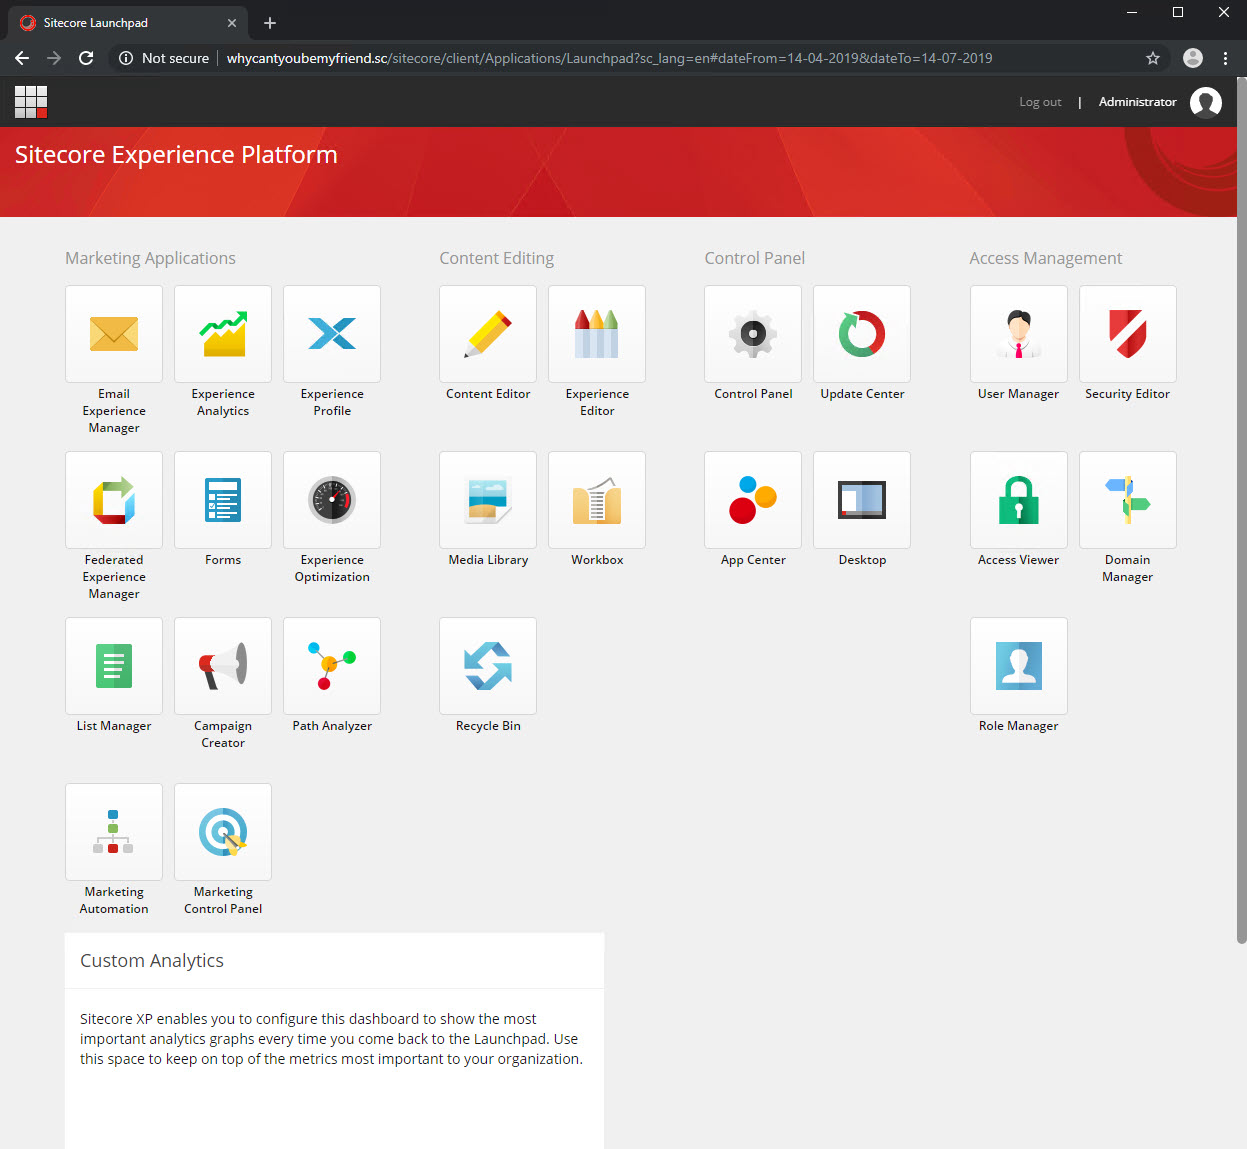The height and width of the screenshot is (1149, 1247).
Task: Click the Marketing Applications section heading
Action: pyautogui.click(x=150, y=258)
